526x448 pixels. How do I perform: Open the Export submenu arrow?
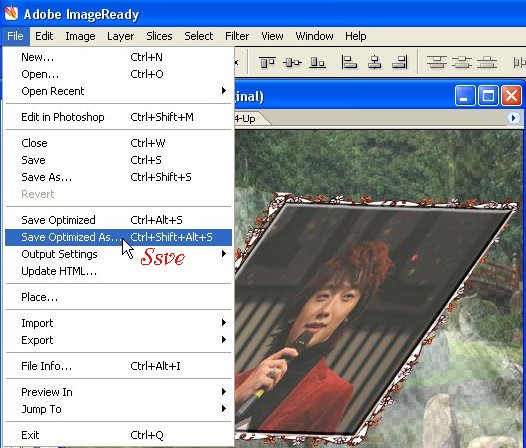pyautogui.click(x=224, y=340)
